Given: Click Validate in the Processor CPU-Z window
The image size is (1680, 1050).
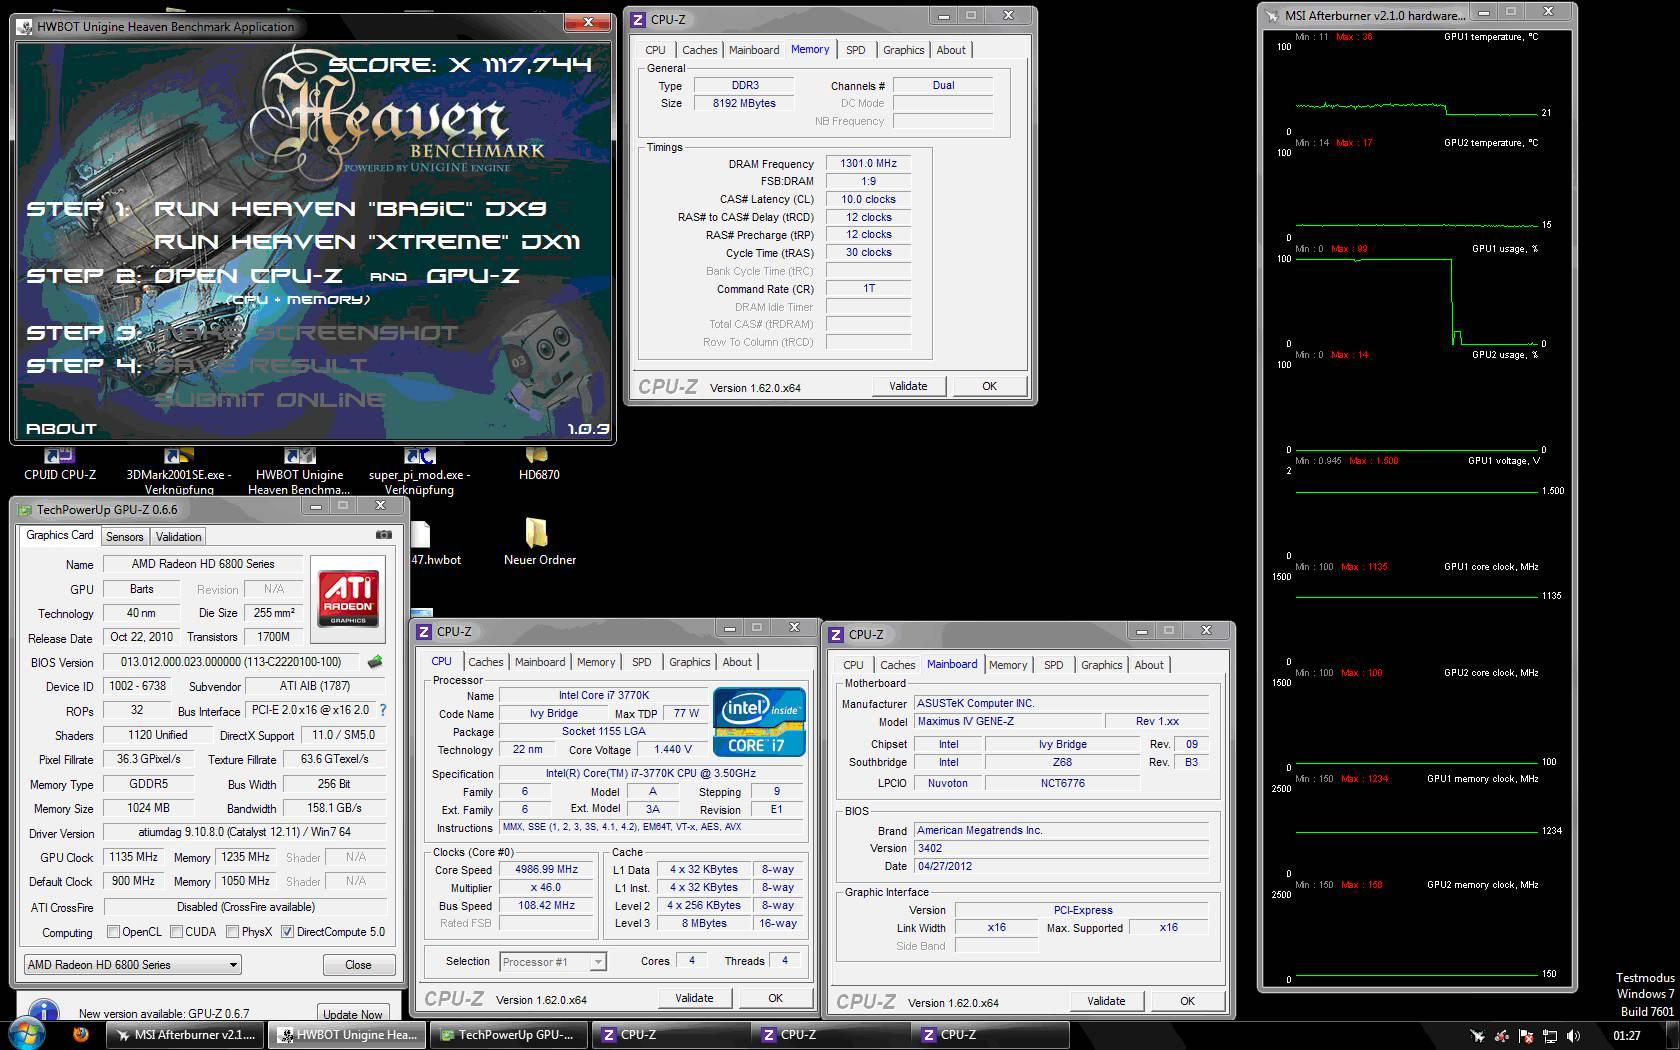Looking at the screenshot, I should pos(694,998).
